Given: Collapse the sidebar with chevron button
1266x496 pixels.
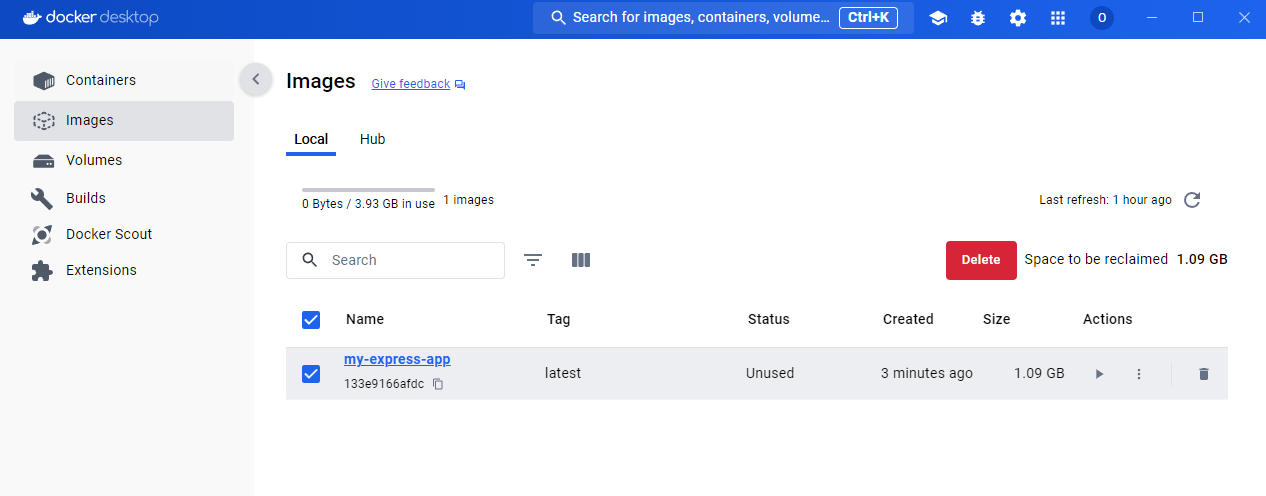Looking at the screenshot, I should coord(256,79).
